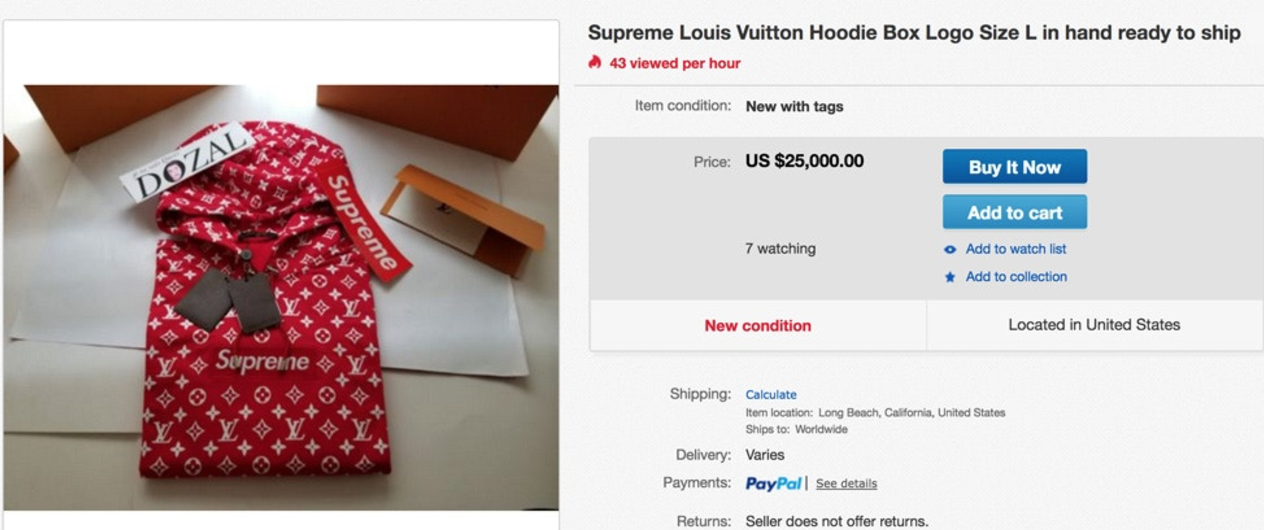This screenshot has height=530, width=1264.
Task: Open the See details payments link
Action: [x=846, y=484]
